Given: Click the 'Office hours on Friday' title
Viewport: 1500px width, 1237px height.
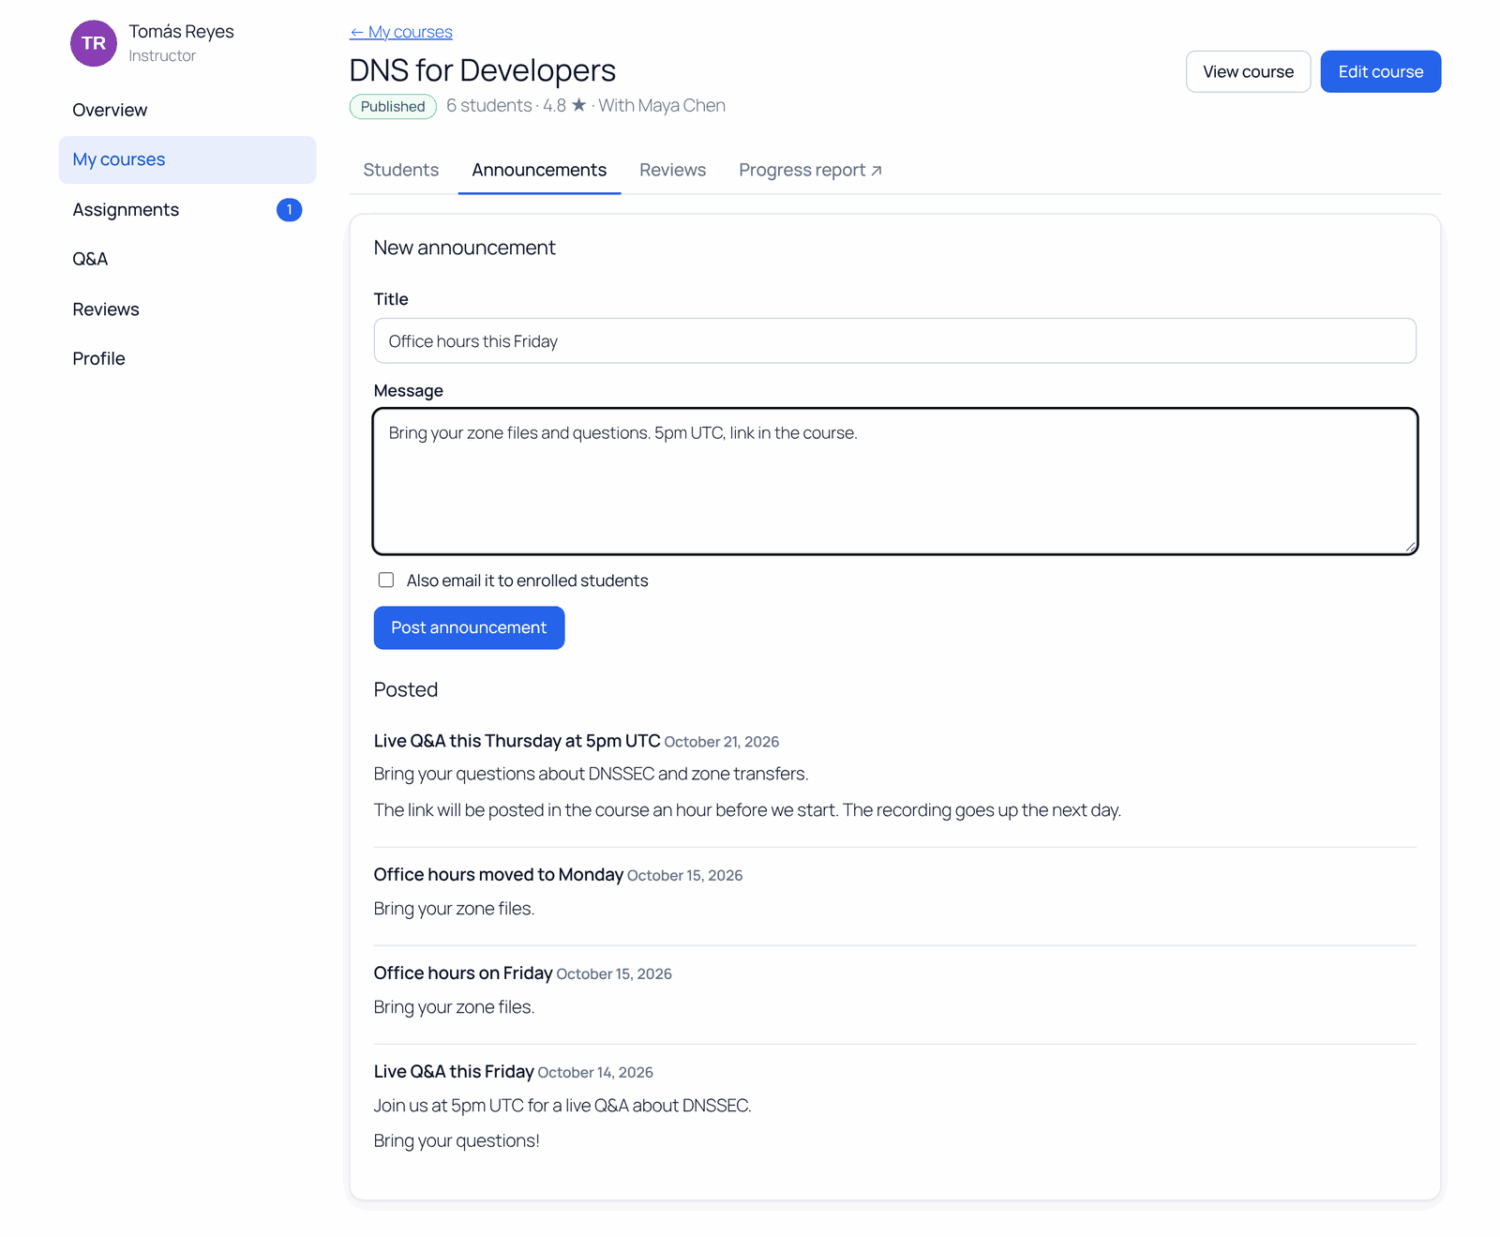Looking at the screenshot, I should point(463,973).
